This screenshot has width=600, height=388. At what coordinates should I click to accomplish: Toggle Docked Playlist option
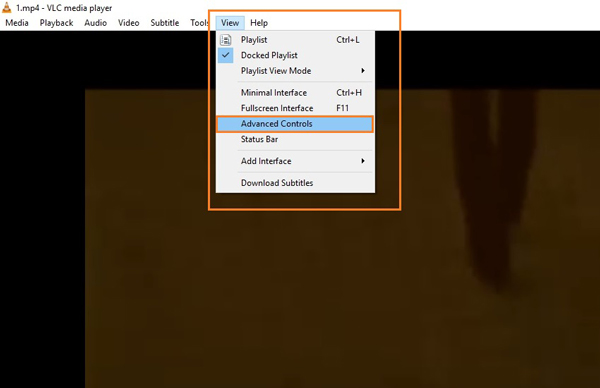pyautogui.click(x=295, y=55)
